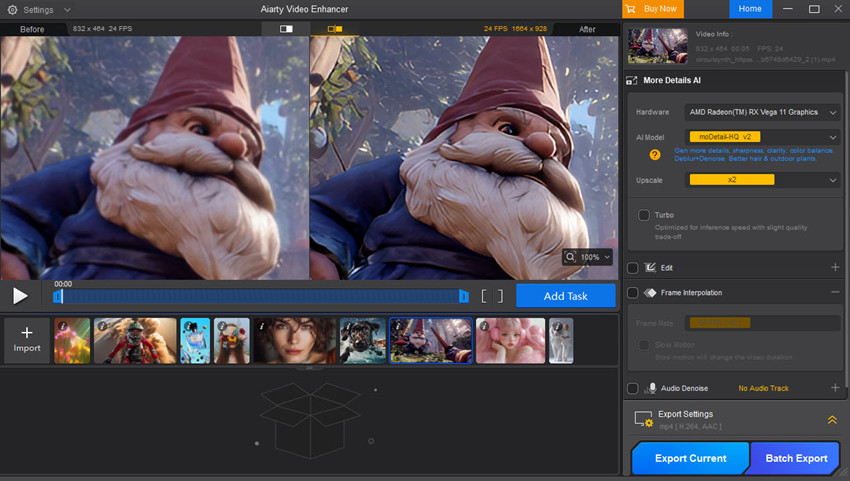Switch to split-slider compare view icon
This screenshot has height=481, width=850.
click(x=286, y=29)
